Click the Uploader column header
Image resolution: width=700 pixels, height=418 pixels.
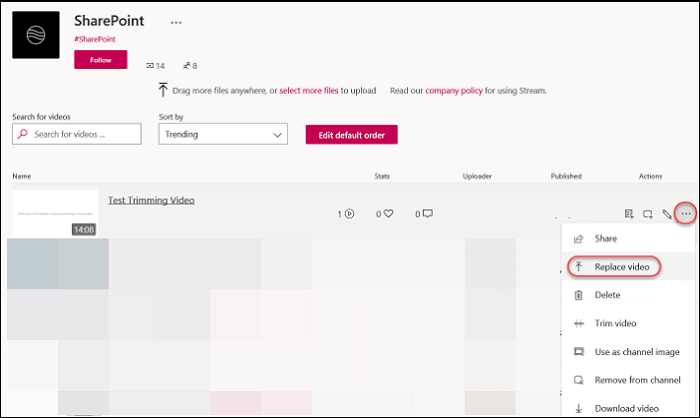(x=477, y=176)
